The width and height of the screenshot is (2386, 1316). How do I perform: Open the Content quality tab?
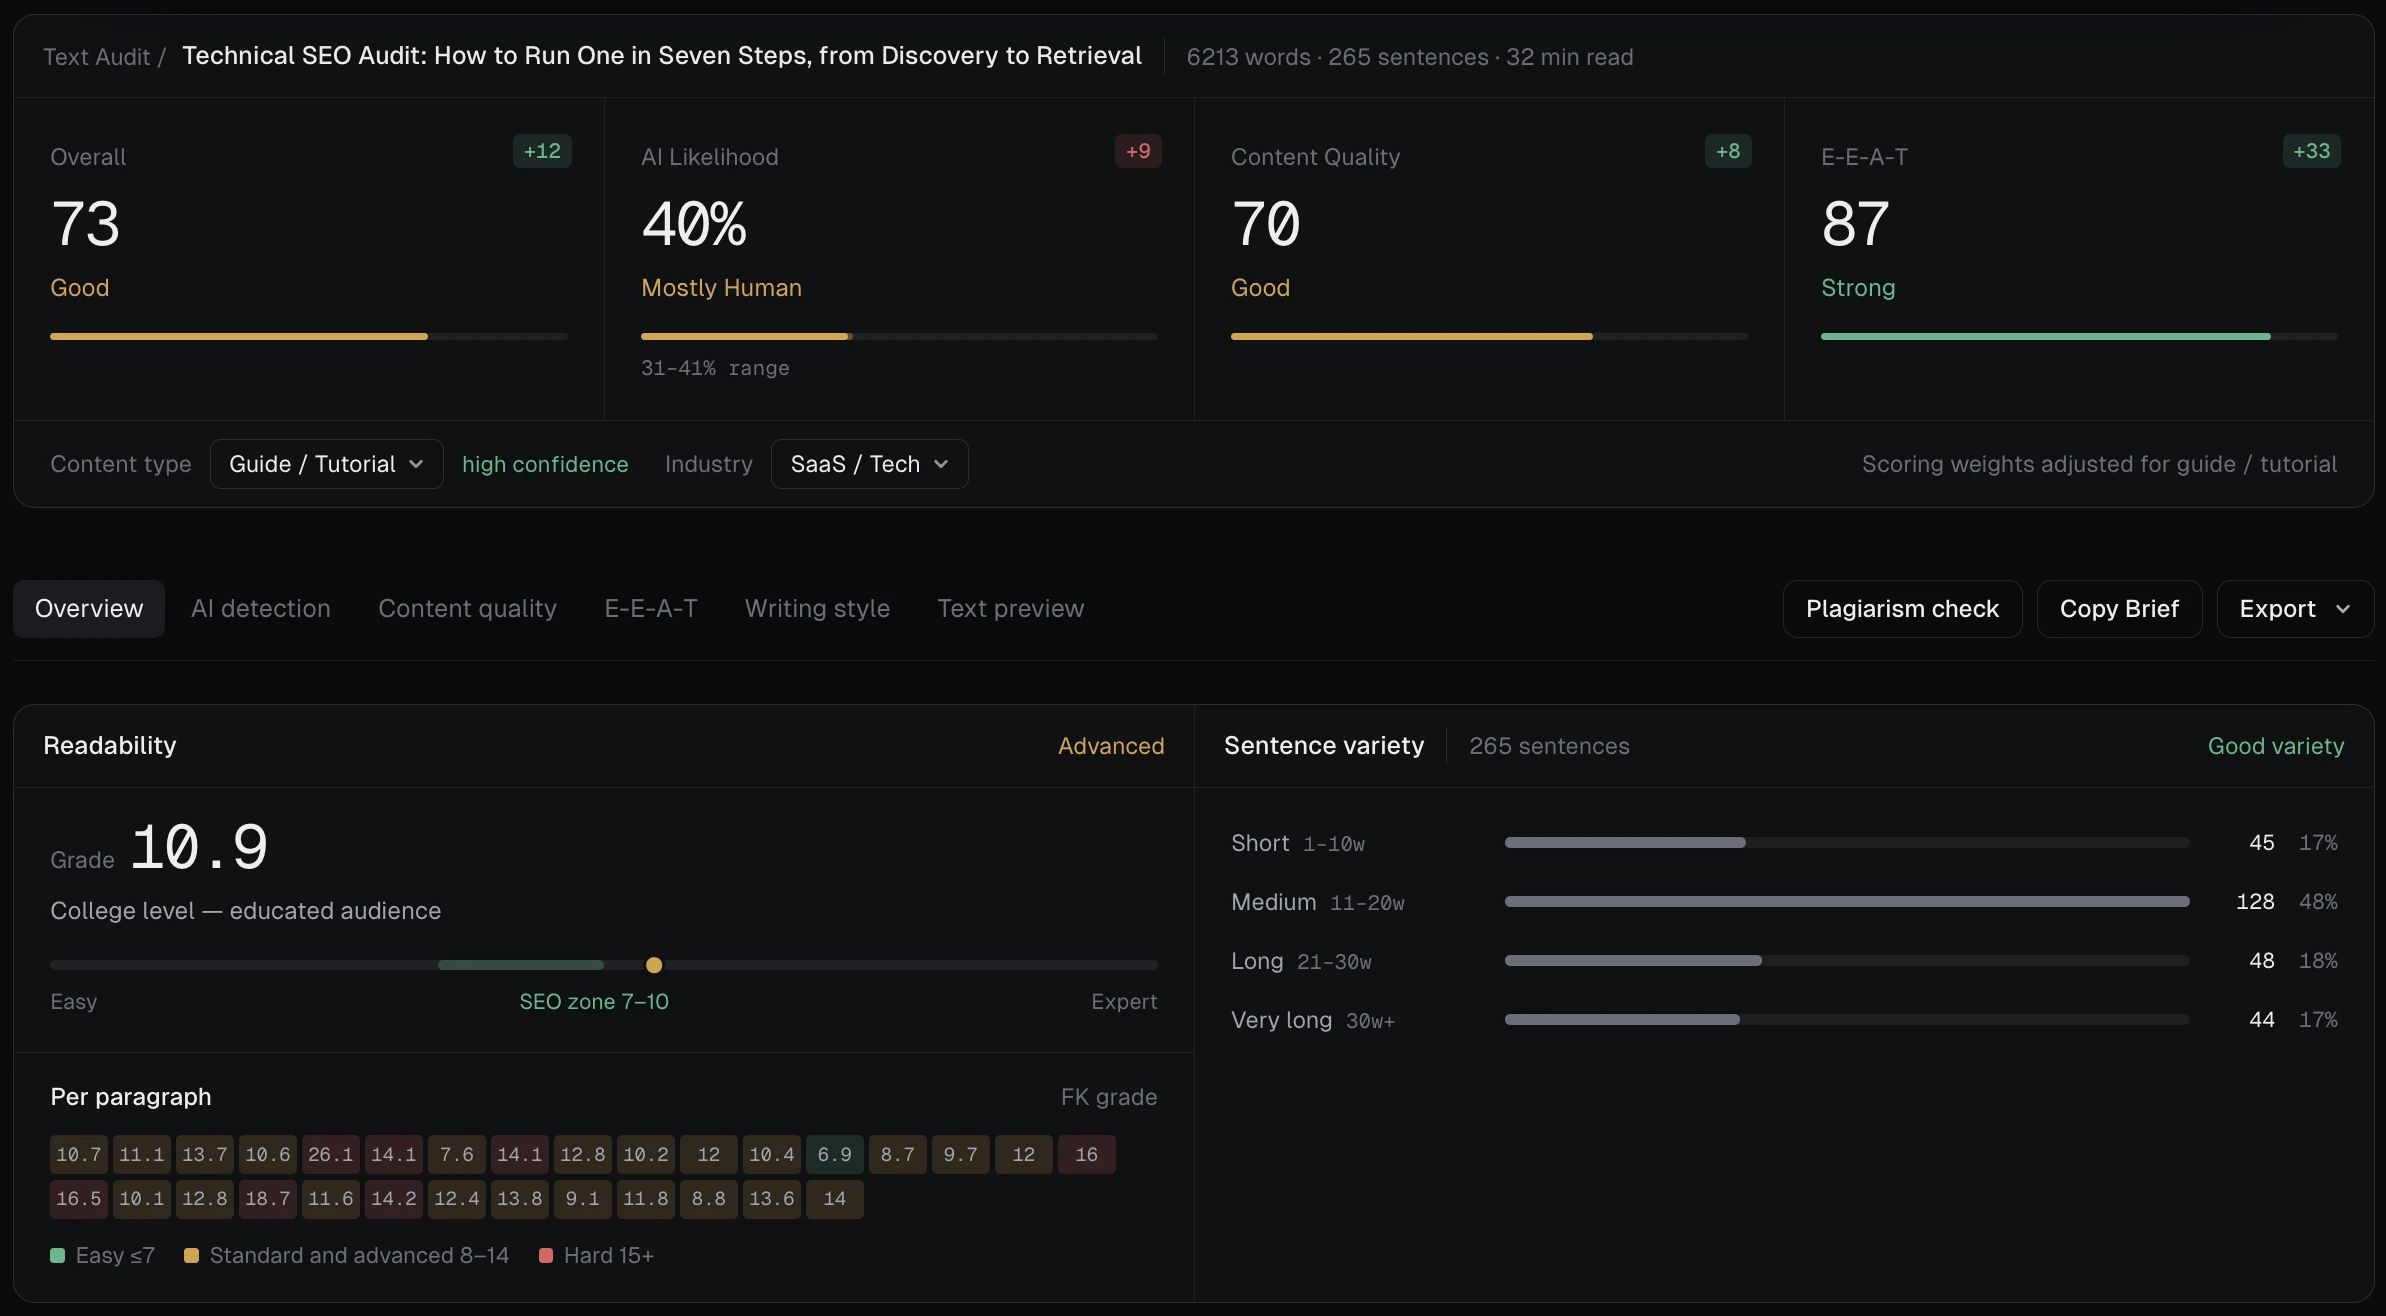(x=467, y=609)
